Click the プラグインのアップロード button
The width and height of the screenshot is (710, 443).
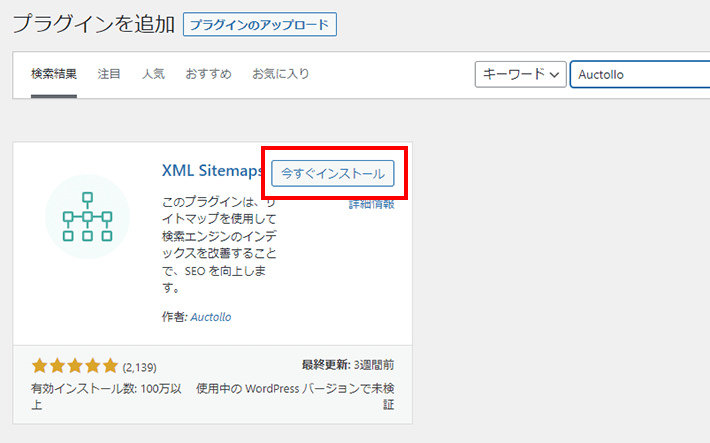click(260, 24)
